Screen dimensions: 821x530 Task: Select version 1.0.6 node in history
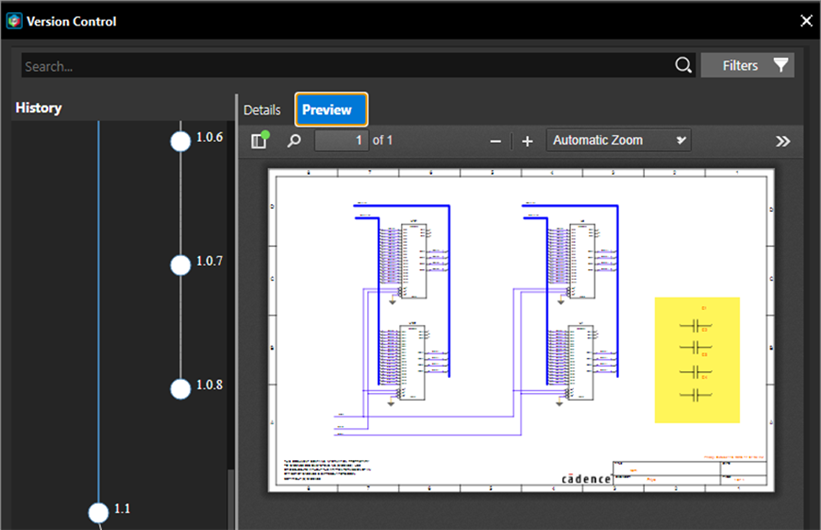[x=181, y=141]
